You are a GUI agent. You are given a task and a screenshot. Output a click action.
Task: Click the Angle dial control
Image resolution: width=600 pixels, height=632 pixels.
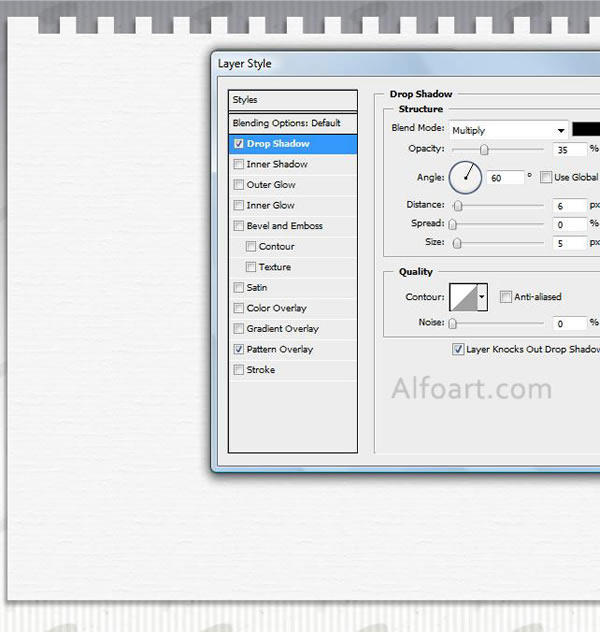(x=465, y=178)
